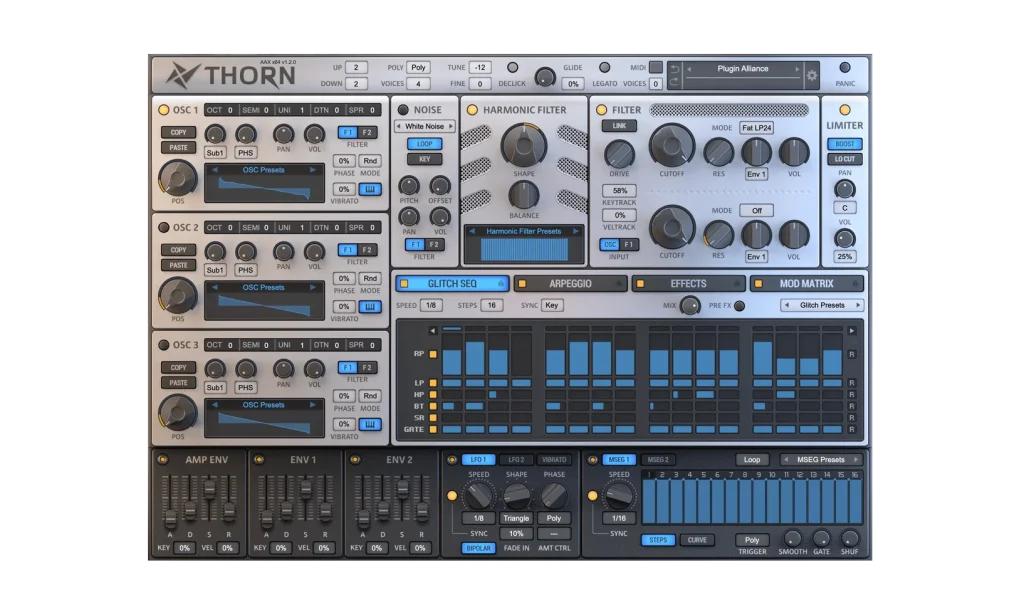Click the filter LINK button
Viewport: 1024px width, 612px height.
[619, 125]
